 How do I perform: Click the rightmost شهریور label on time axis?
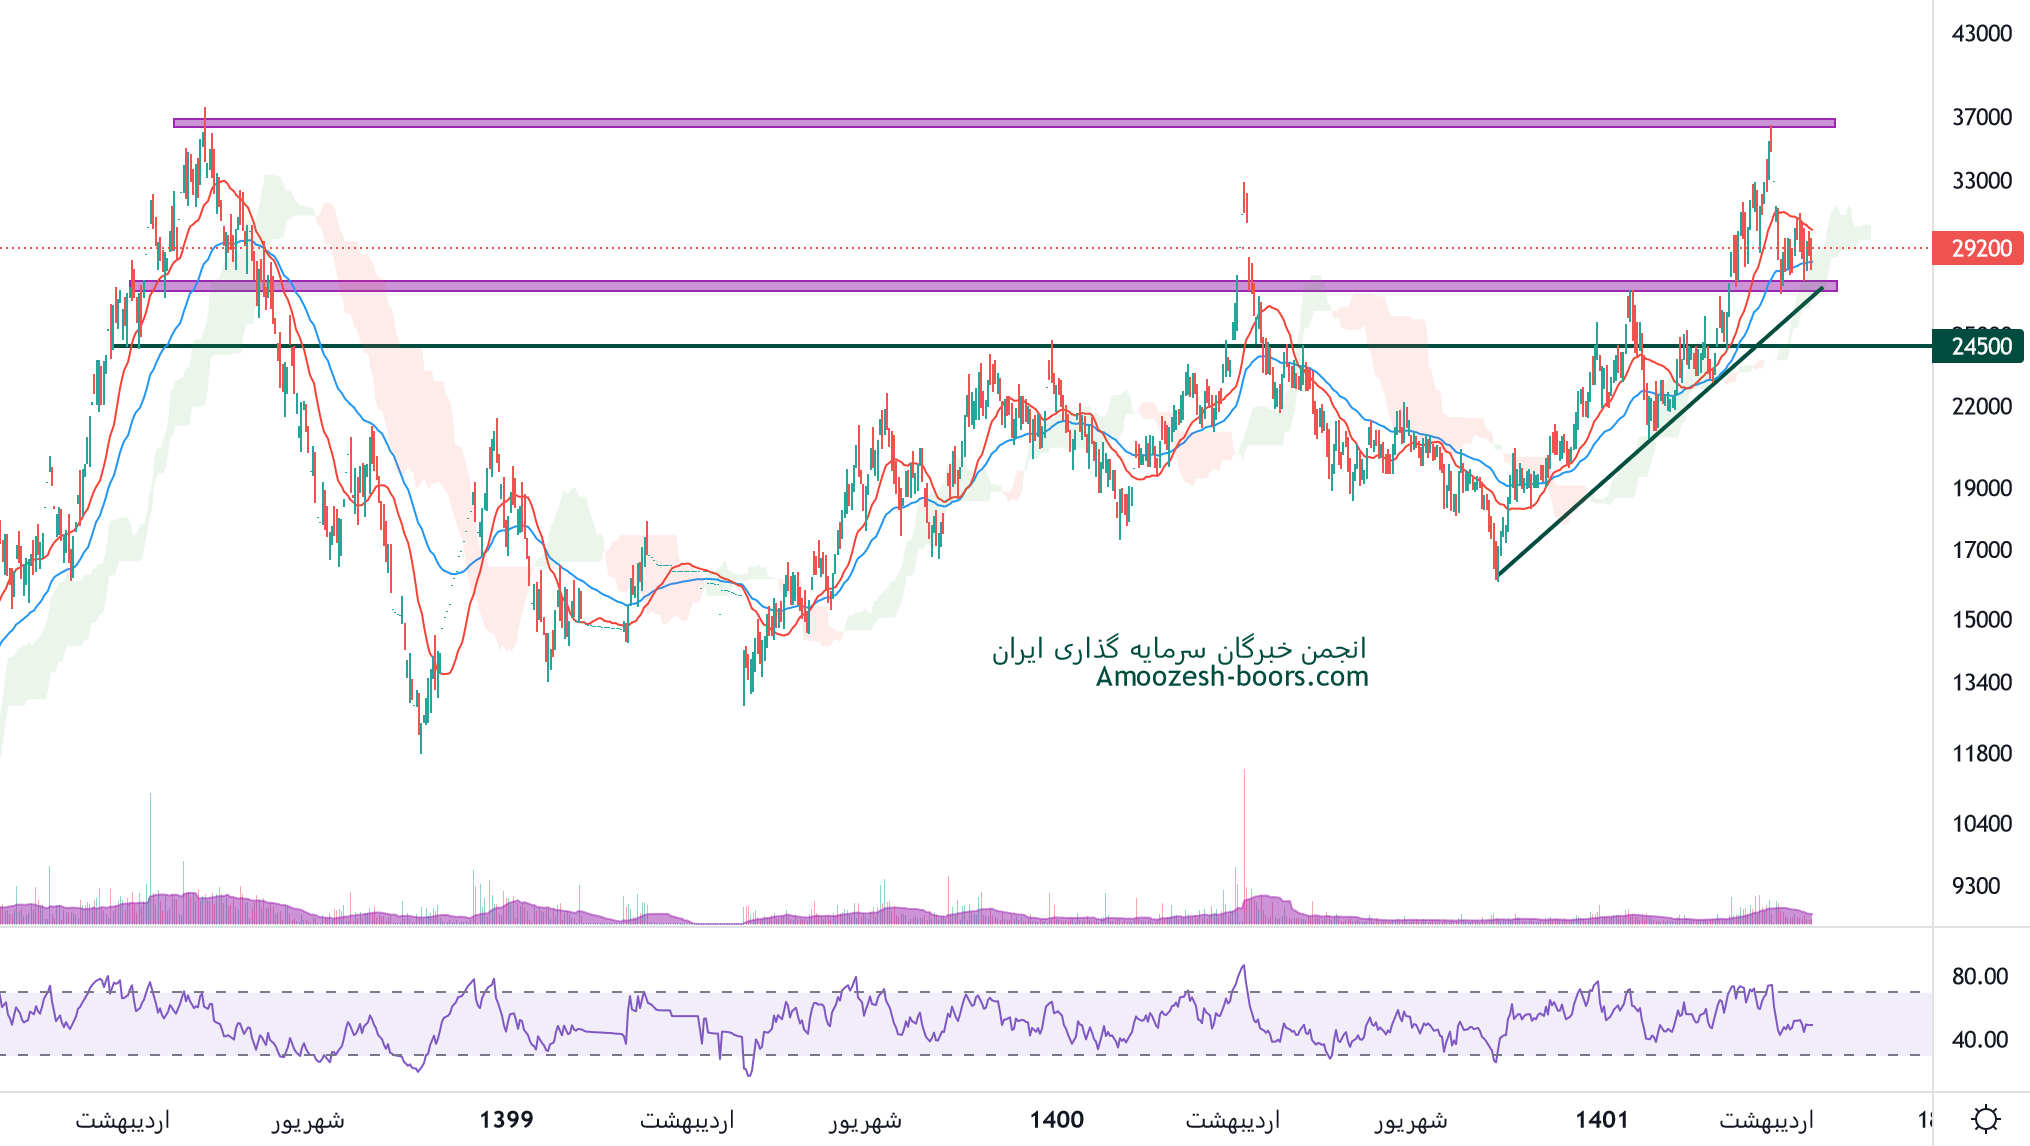[x=1410, y=1120]
